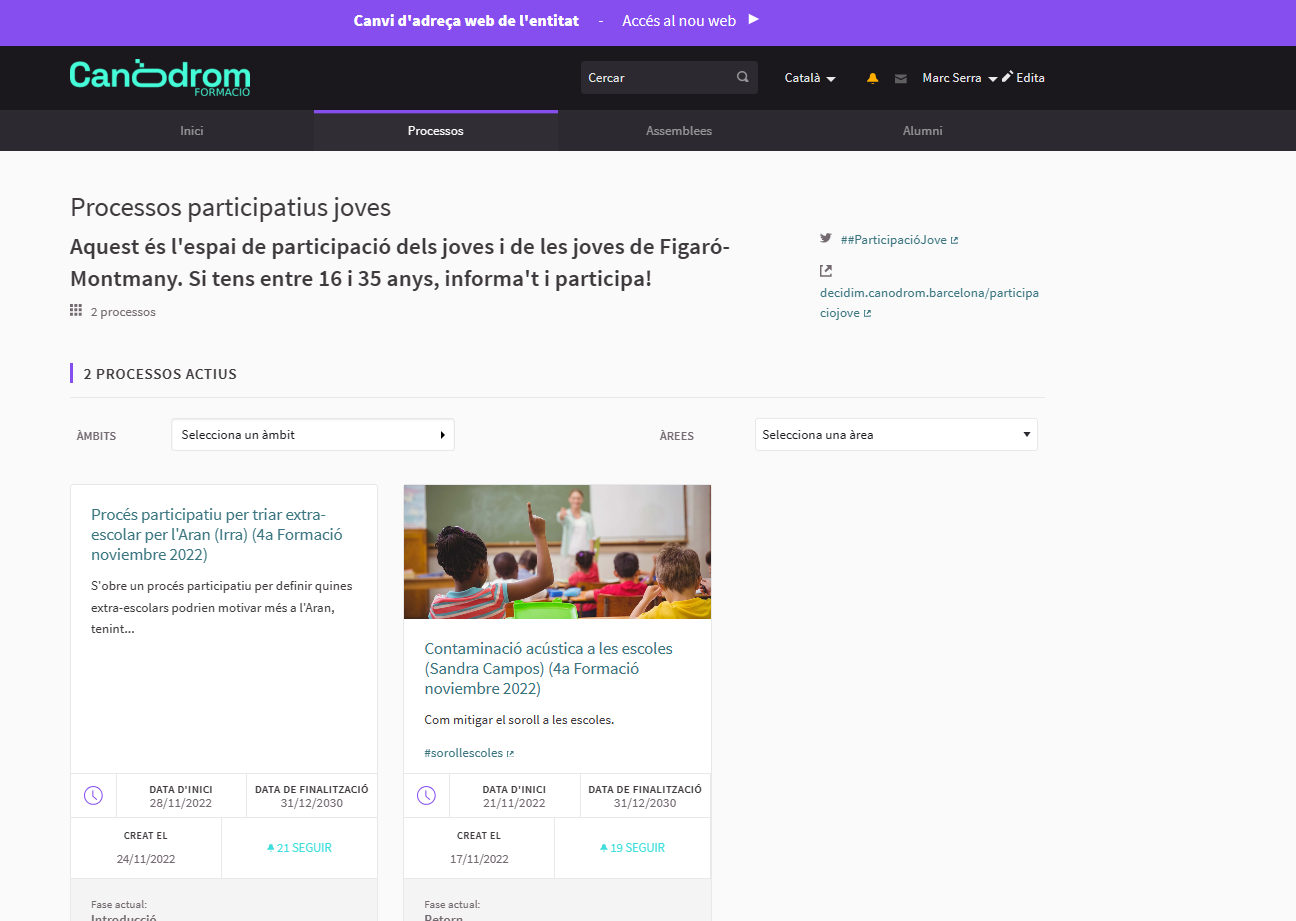The width and height of the screenshot is (1296, 921).
Task: Open the Català language dropdown
Action: pyautogui.click(x=810, y=78)
